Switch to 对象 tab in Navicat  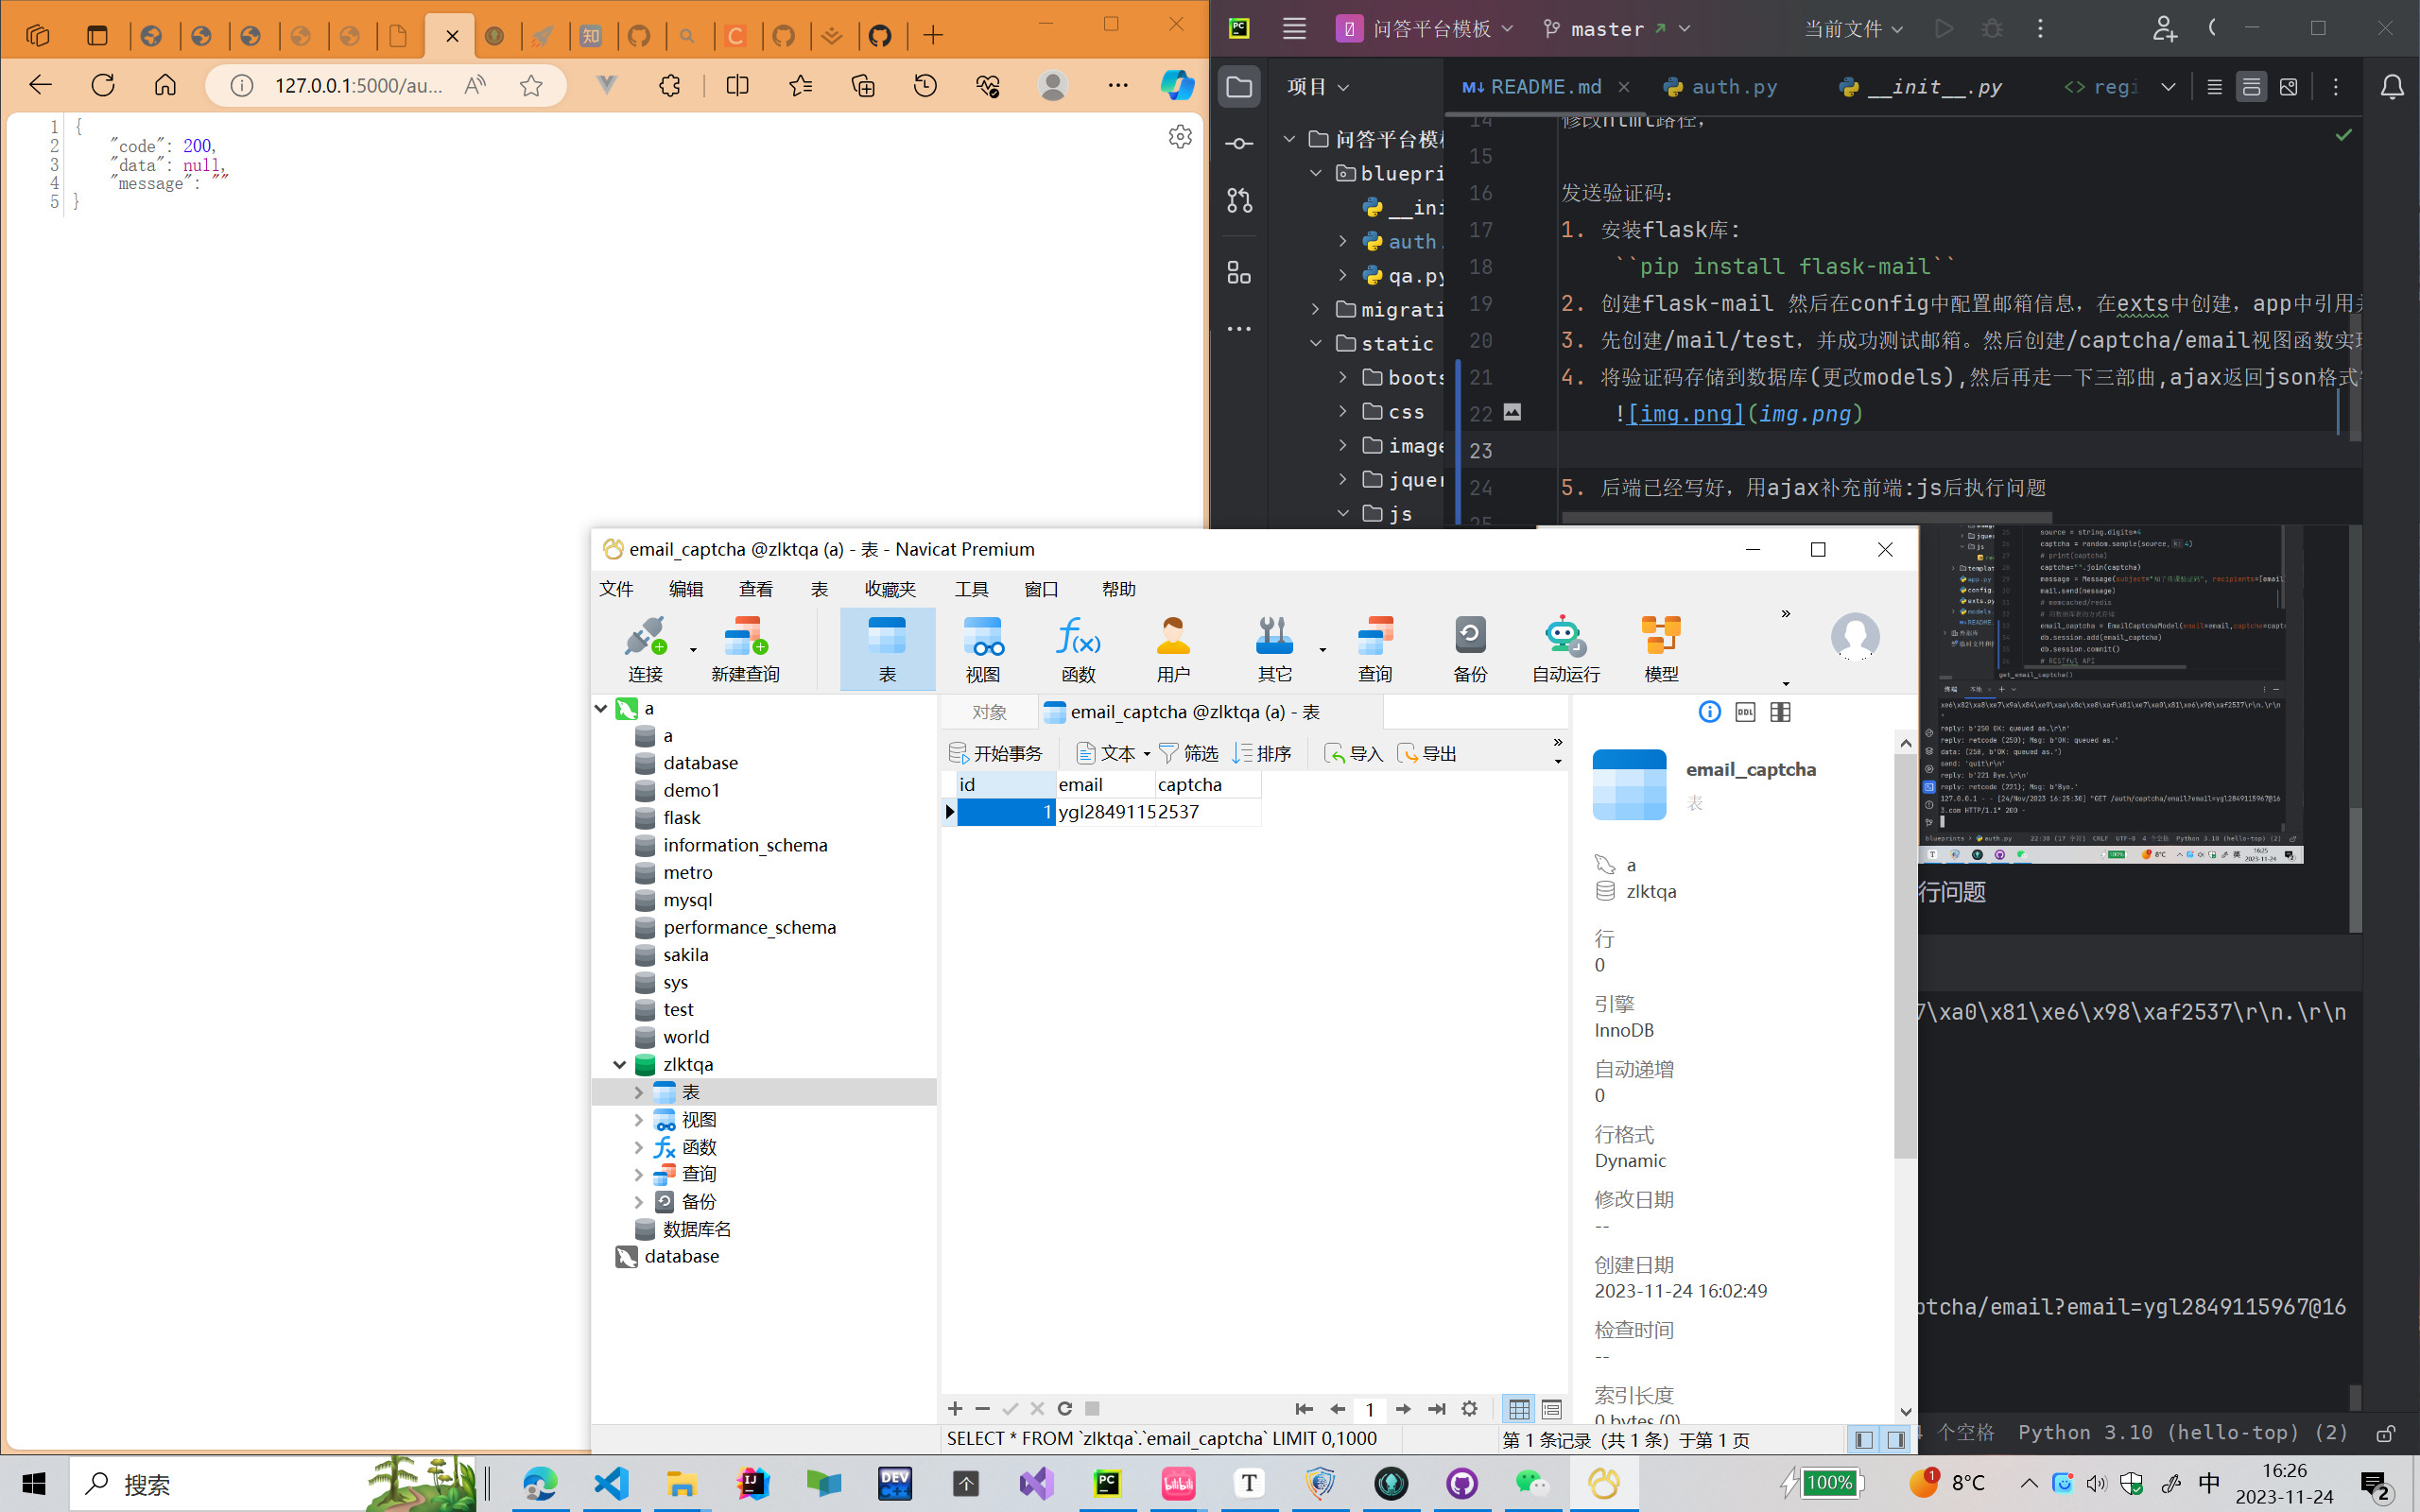point(989,712)
